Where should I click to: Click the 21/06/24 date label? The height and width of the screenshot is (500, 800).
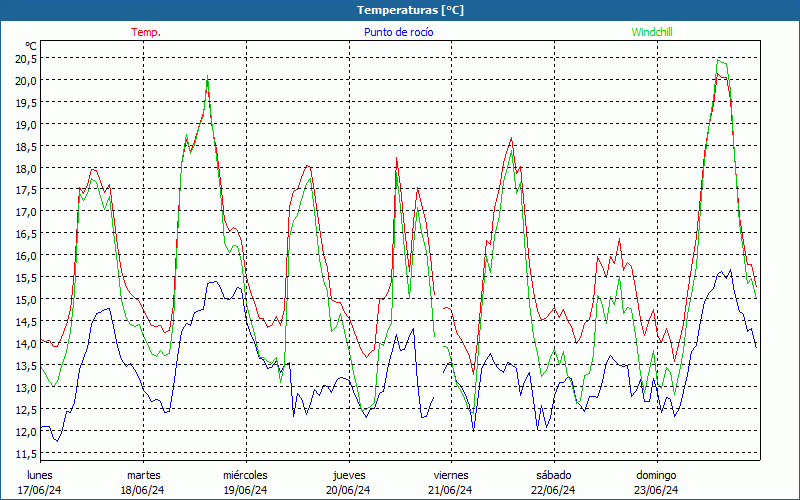click(451, 490)
